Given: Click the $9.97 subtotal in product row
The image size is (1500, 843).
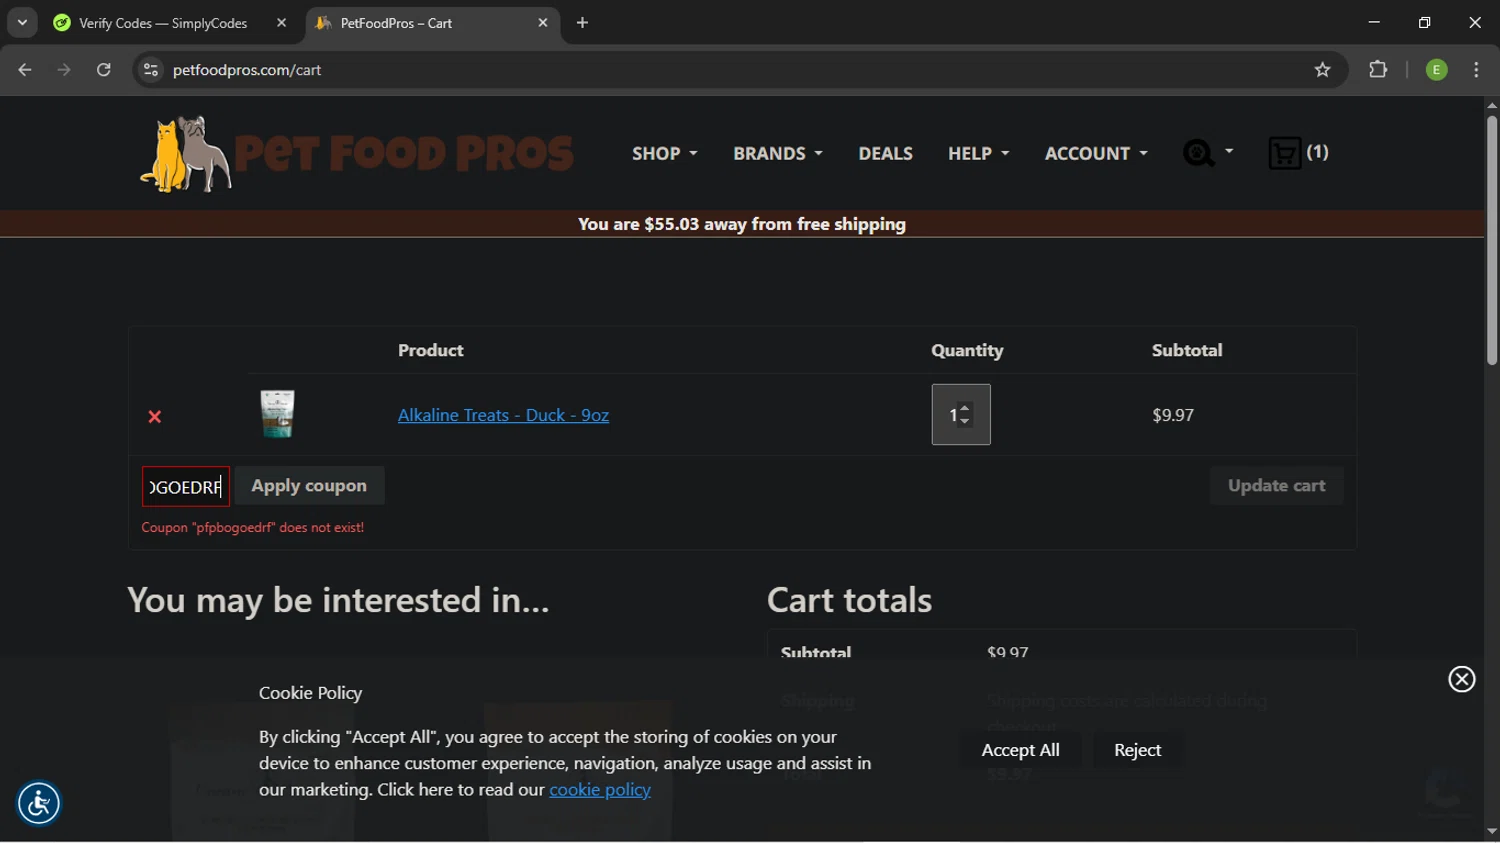Looking at the screenshot, I should point(1173,415).
